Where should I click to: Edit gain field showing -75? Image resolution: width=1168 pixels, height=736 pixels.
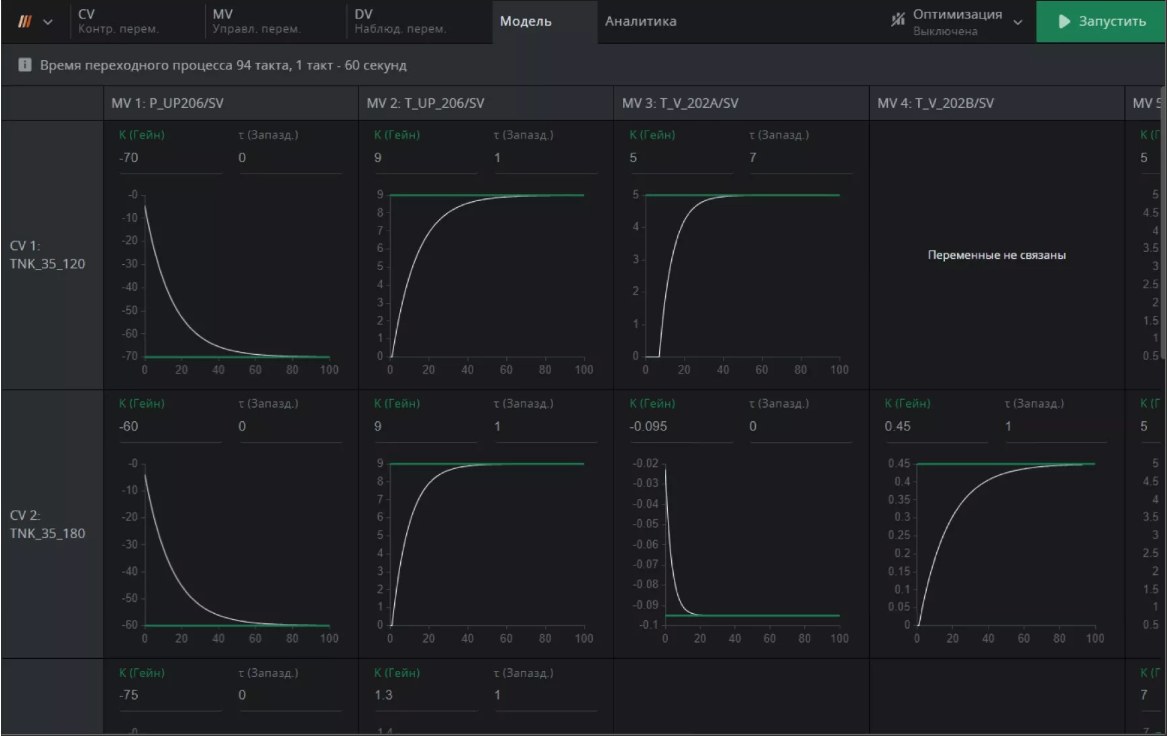coord(170,696)
